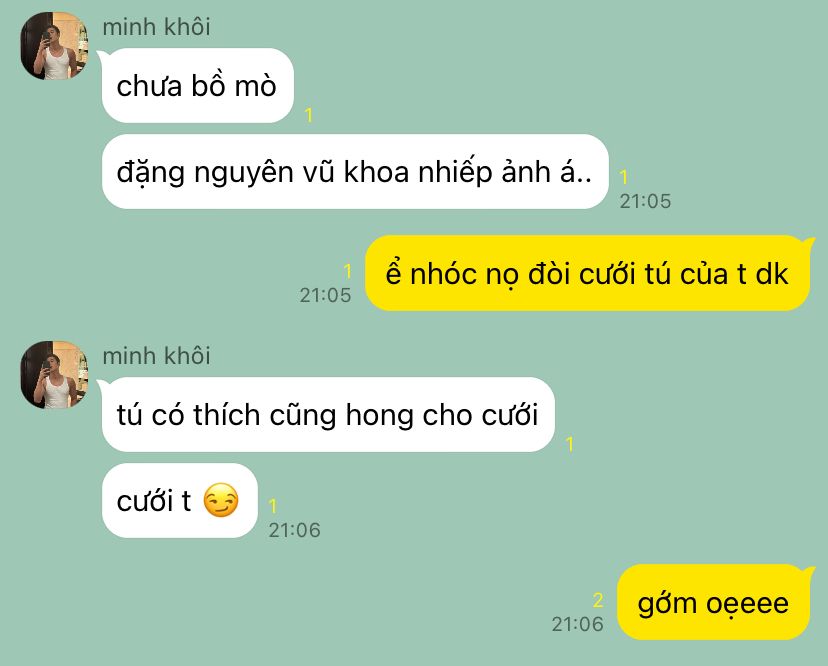Tap the 21:06 timestamp beside "cưới t"
The image size is (828, 666).
coord(294,530)
